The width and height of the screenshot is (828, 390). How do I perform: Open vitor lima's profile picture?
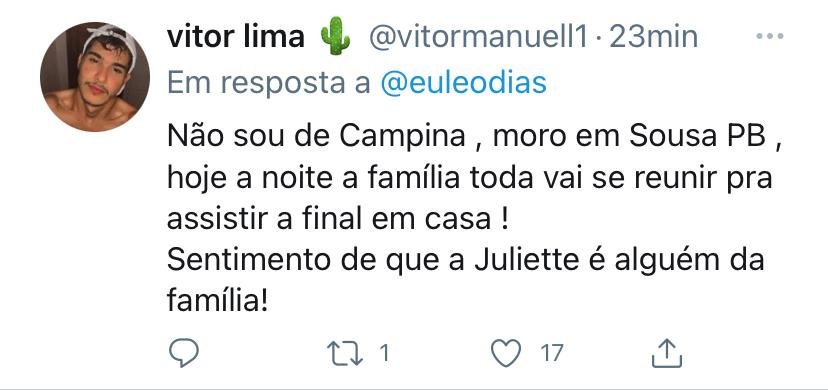(x=95, y=77)
